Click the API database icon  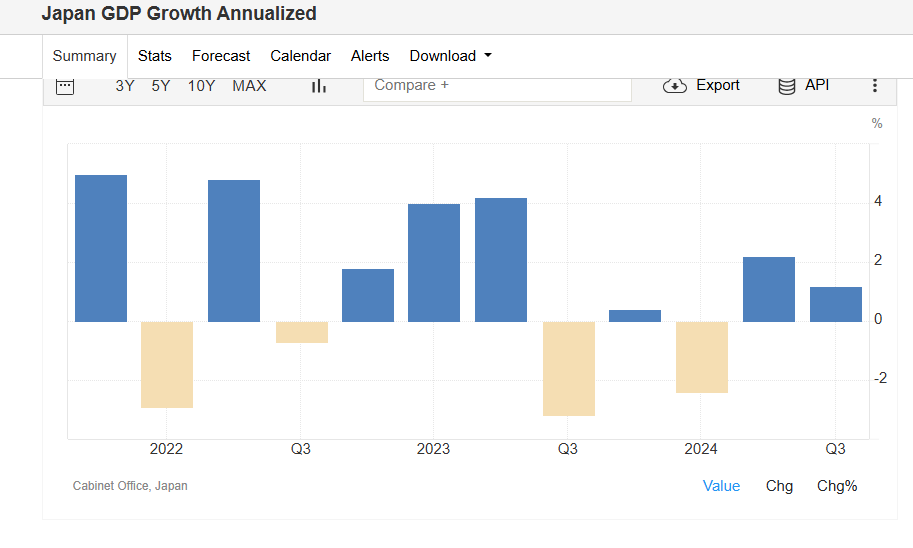787,86
